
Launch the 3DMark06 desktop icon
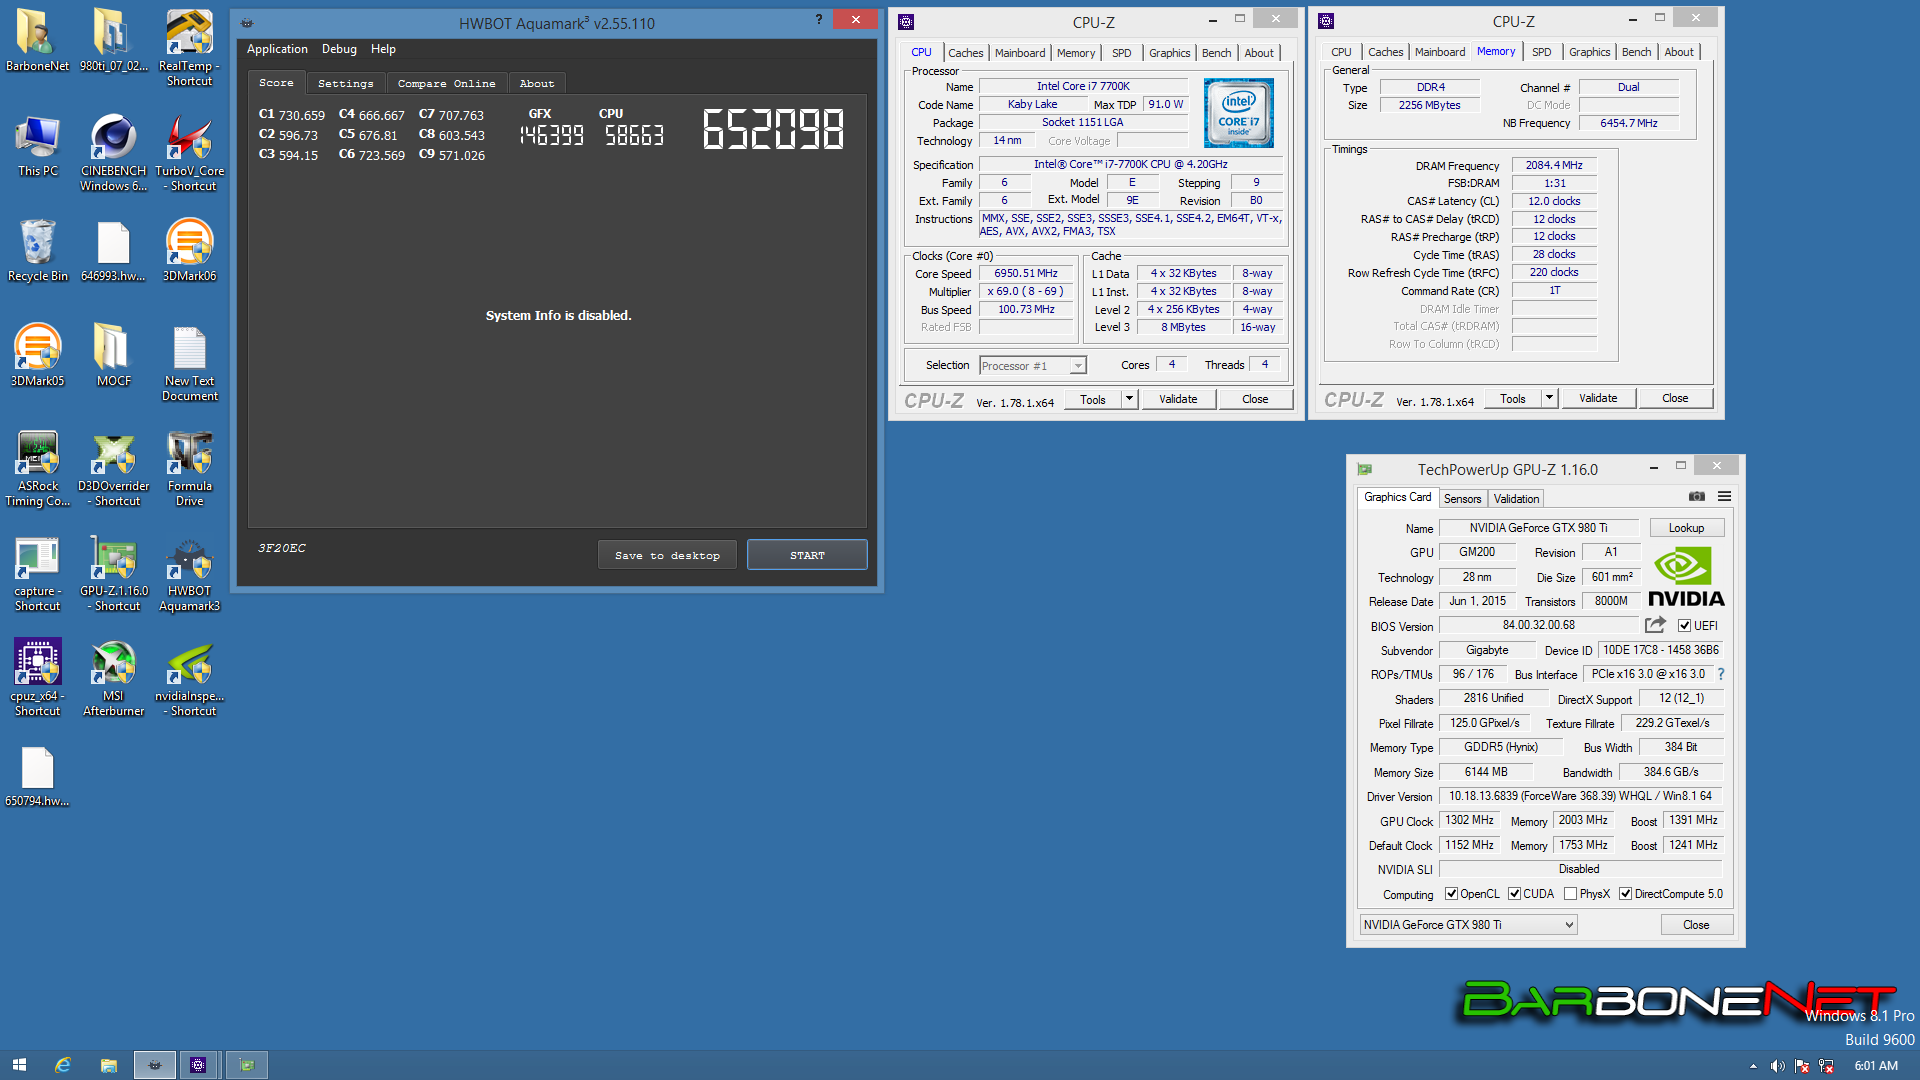189,251
